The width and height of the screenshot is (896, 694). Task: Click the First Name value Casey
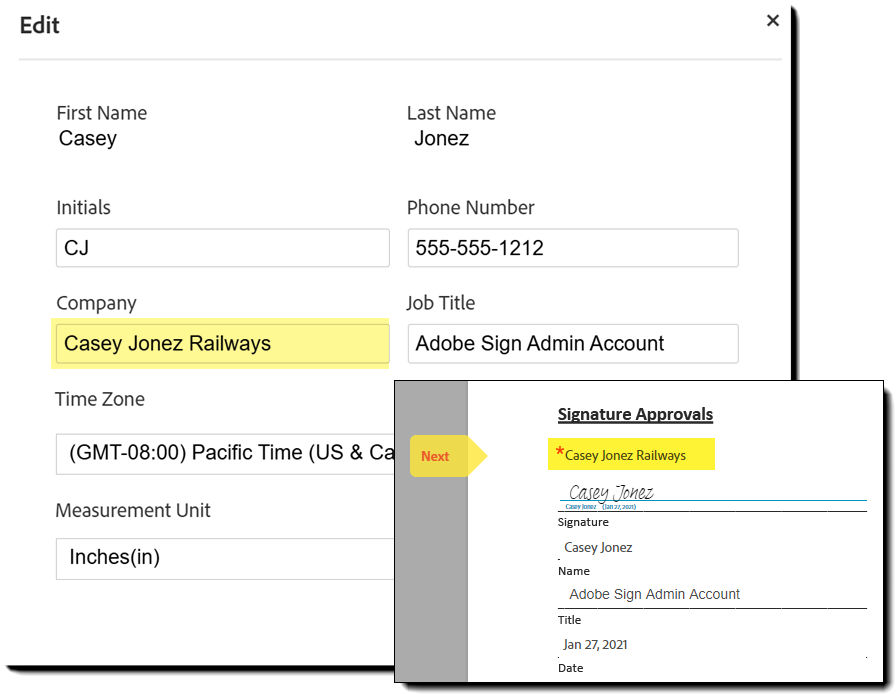click(88, 139)
